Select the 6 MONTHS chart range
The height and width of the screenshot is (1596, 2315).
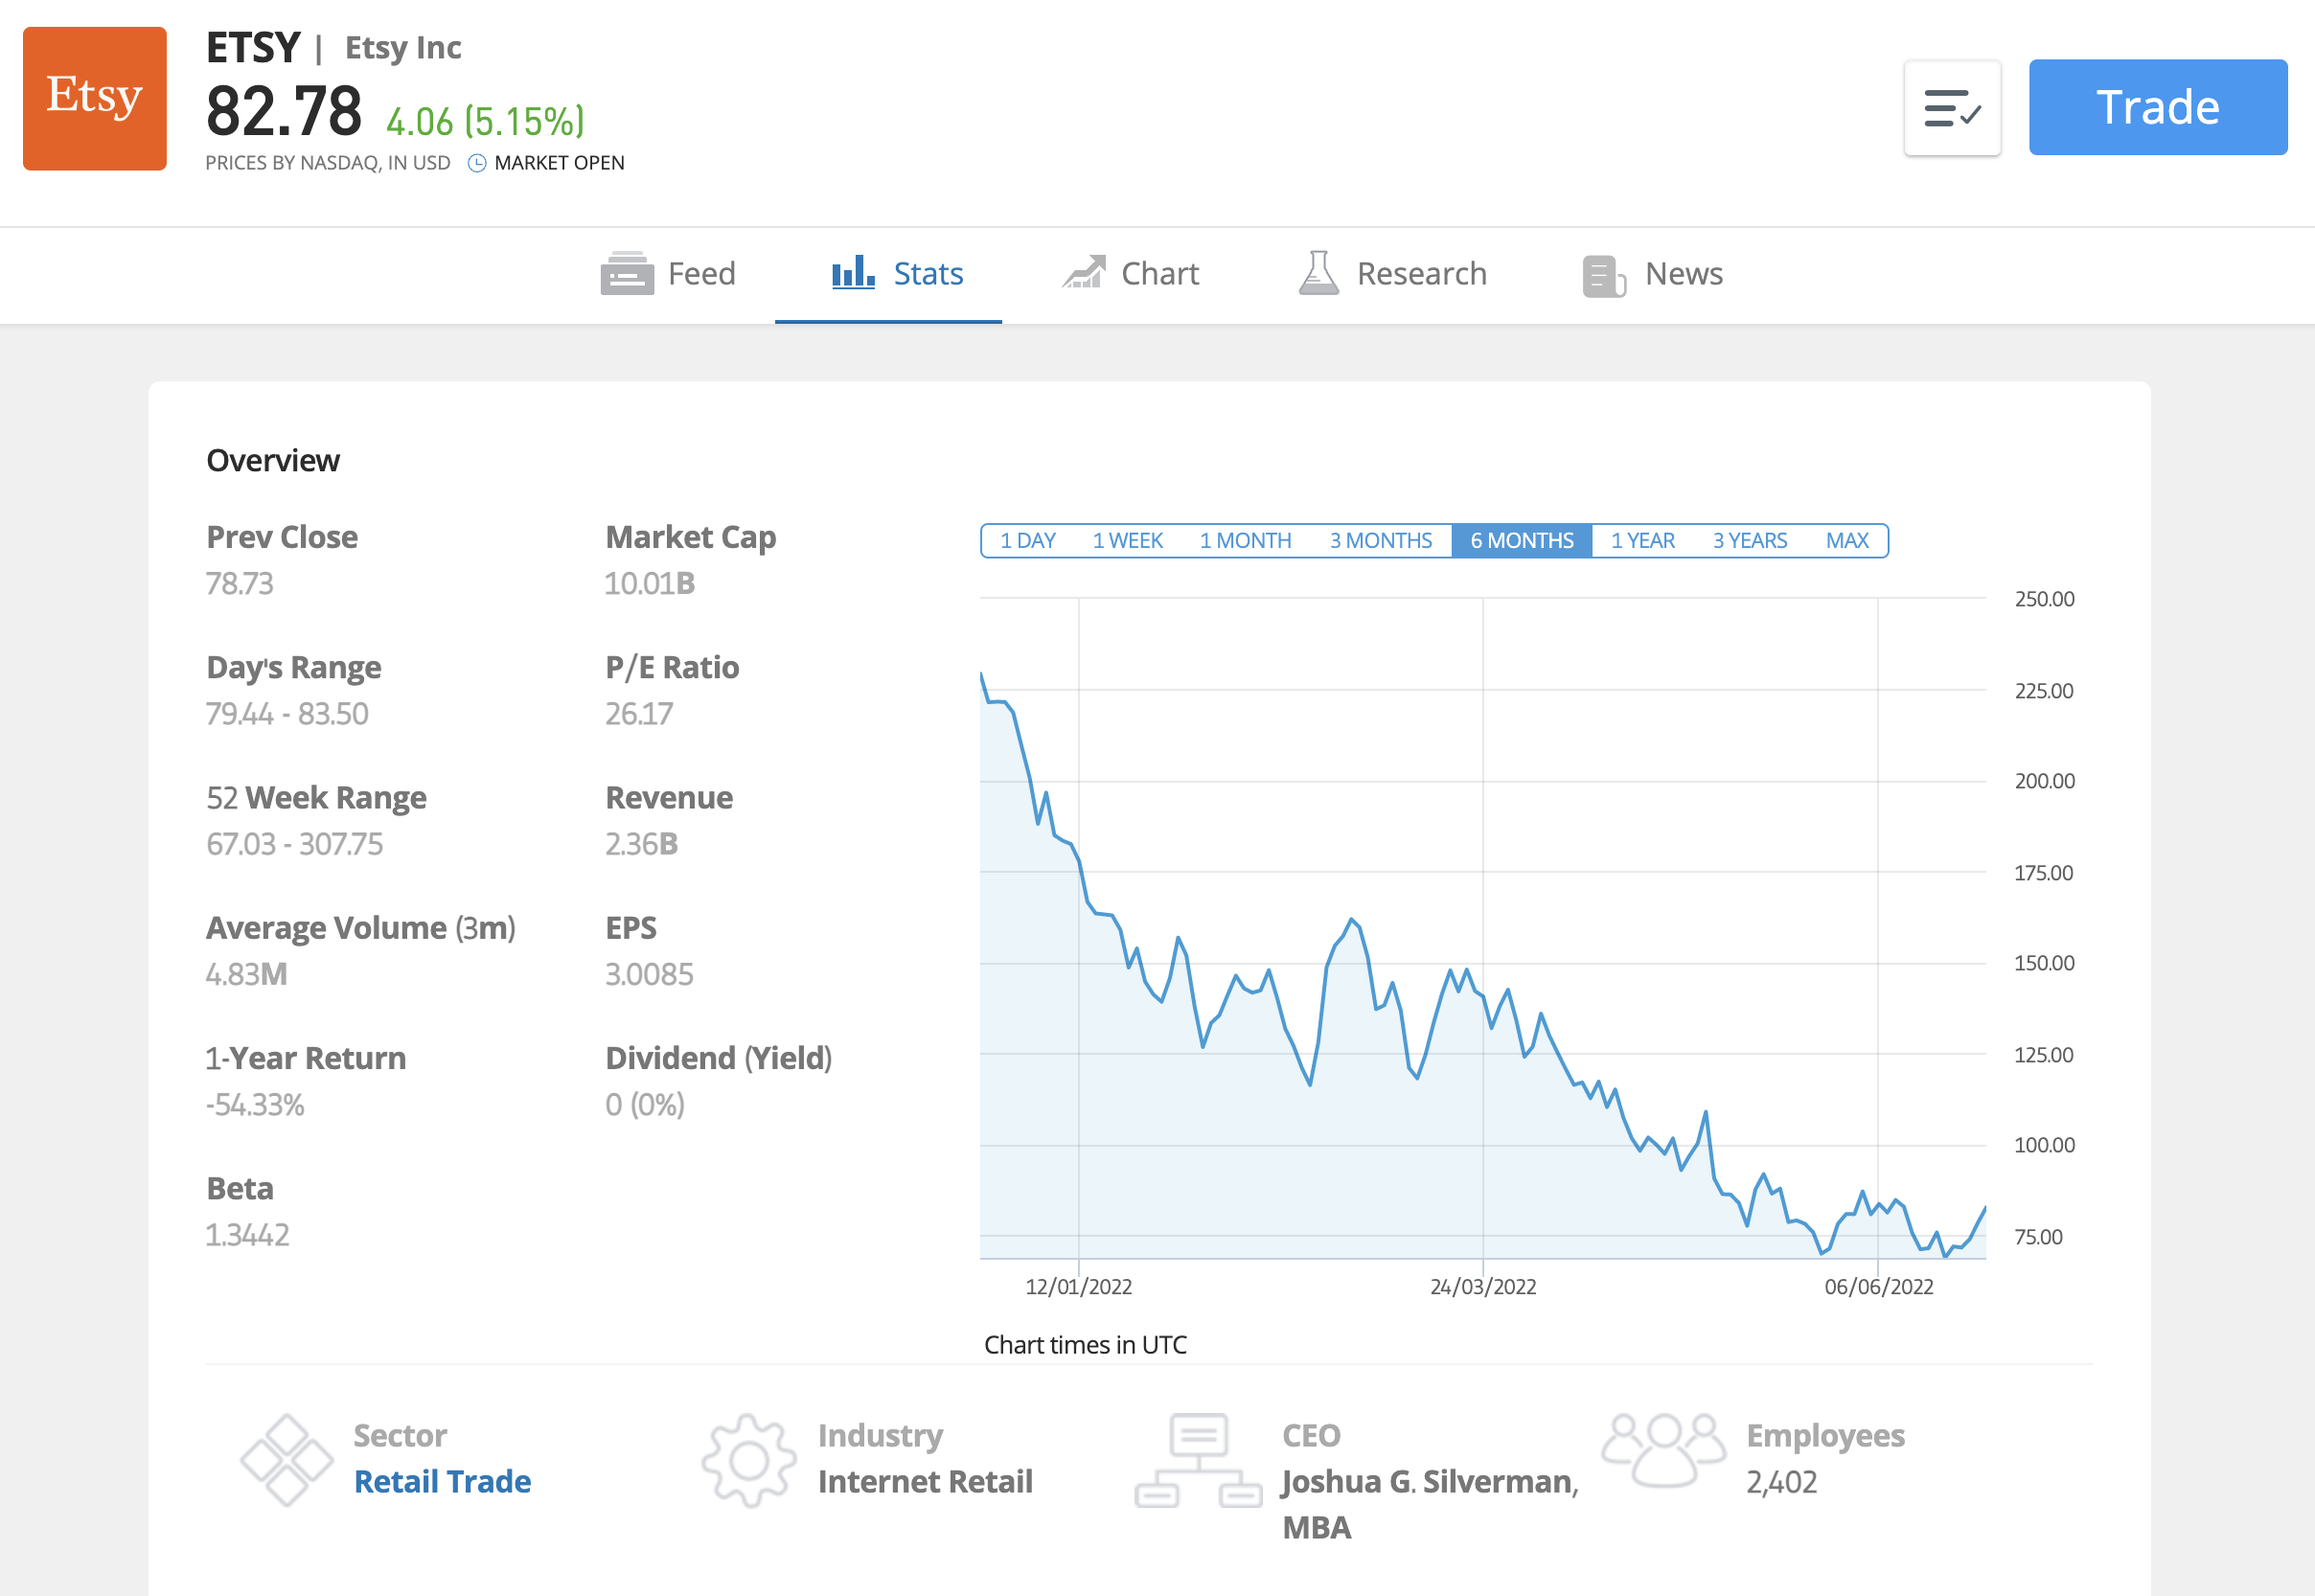1522,541
